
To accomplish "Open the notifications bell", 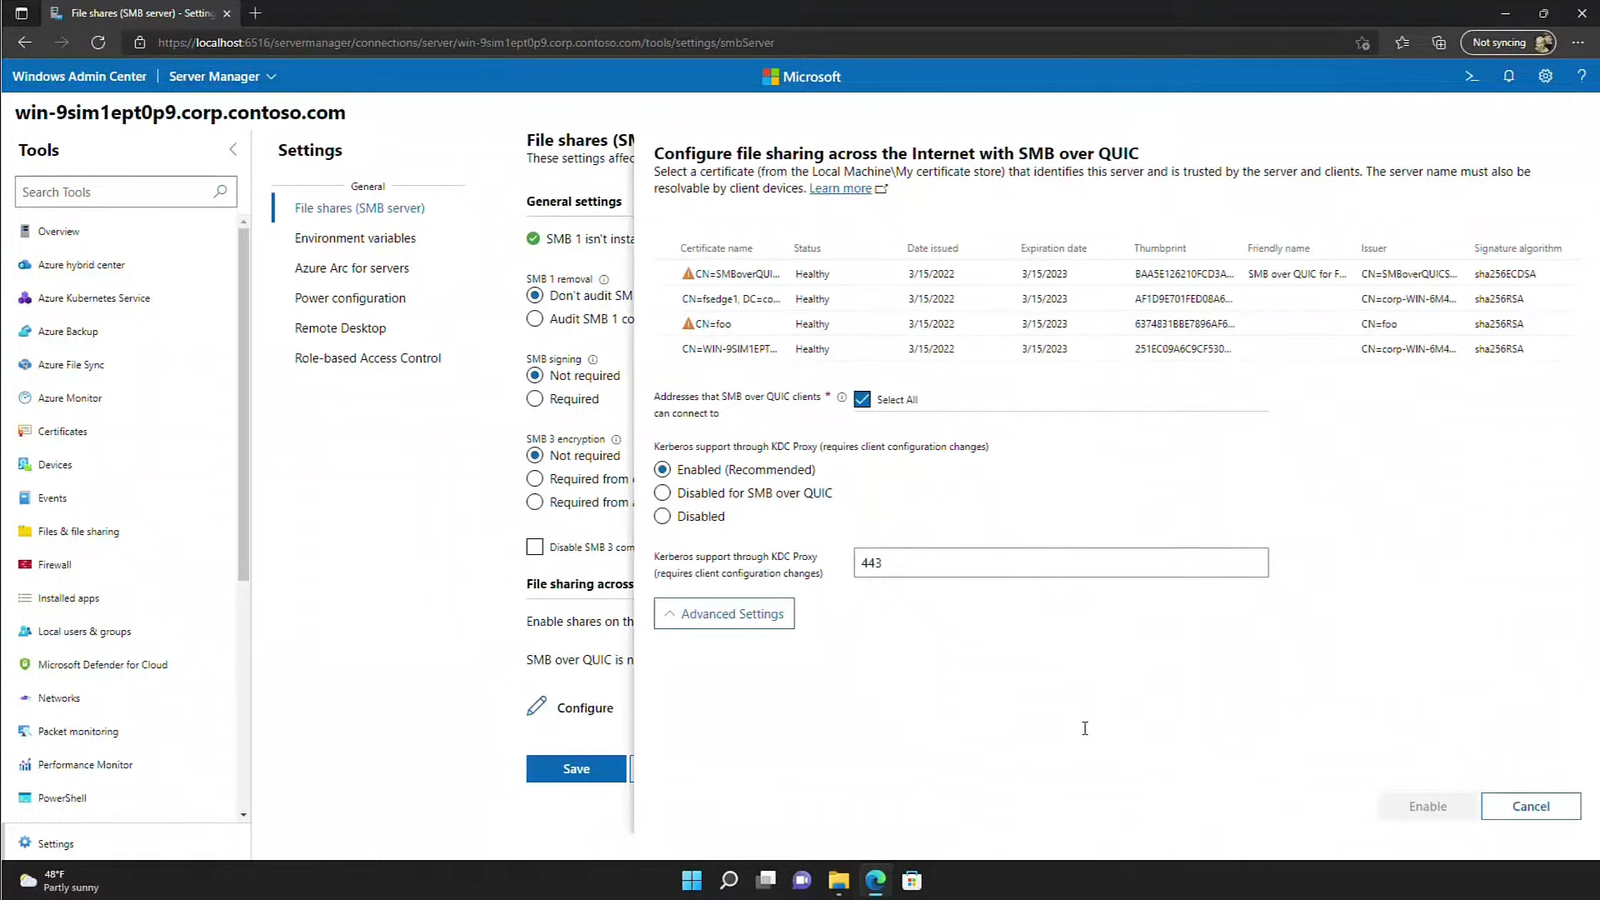I will click(x=1508, y=76).
